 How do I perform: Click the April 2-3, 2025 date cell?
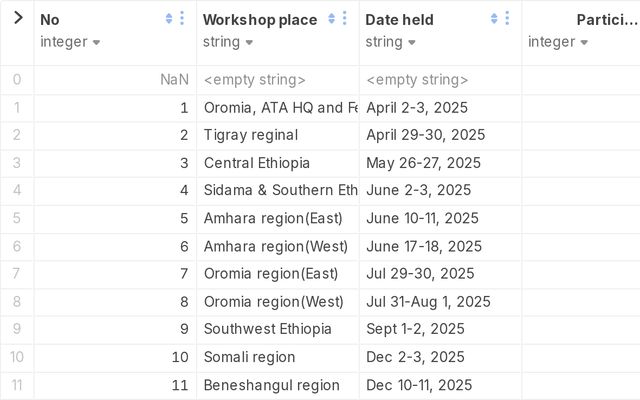coord(417,108)
